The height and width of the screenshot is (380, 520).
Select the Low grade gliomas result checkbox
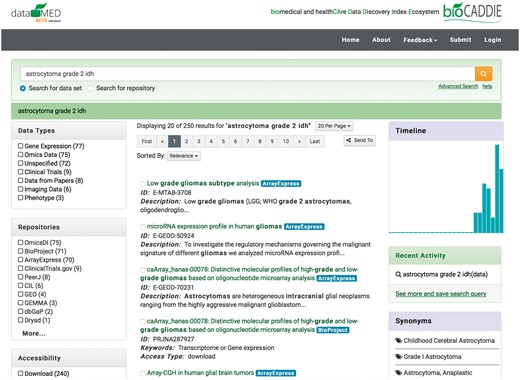coord(143,184)
